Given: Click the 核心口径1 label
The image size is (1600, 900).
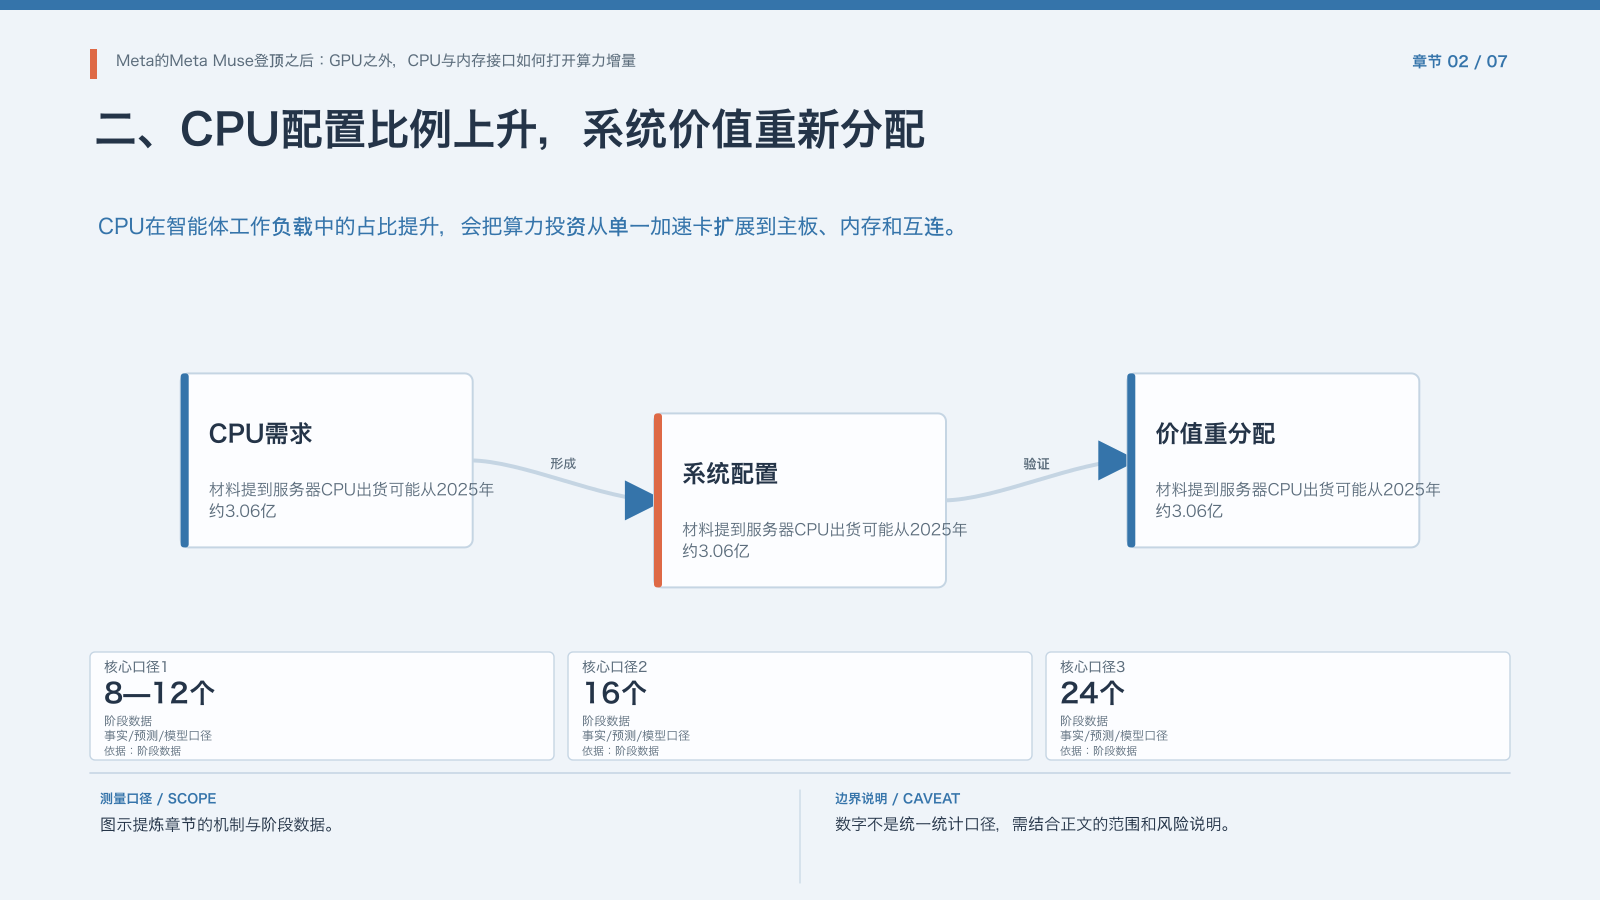Looking at the screenshot, I should point(136,667).
